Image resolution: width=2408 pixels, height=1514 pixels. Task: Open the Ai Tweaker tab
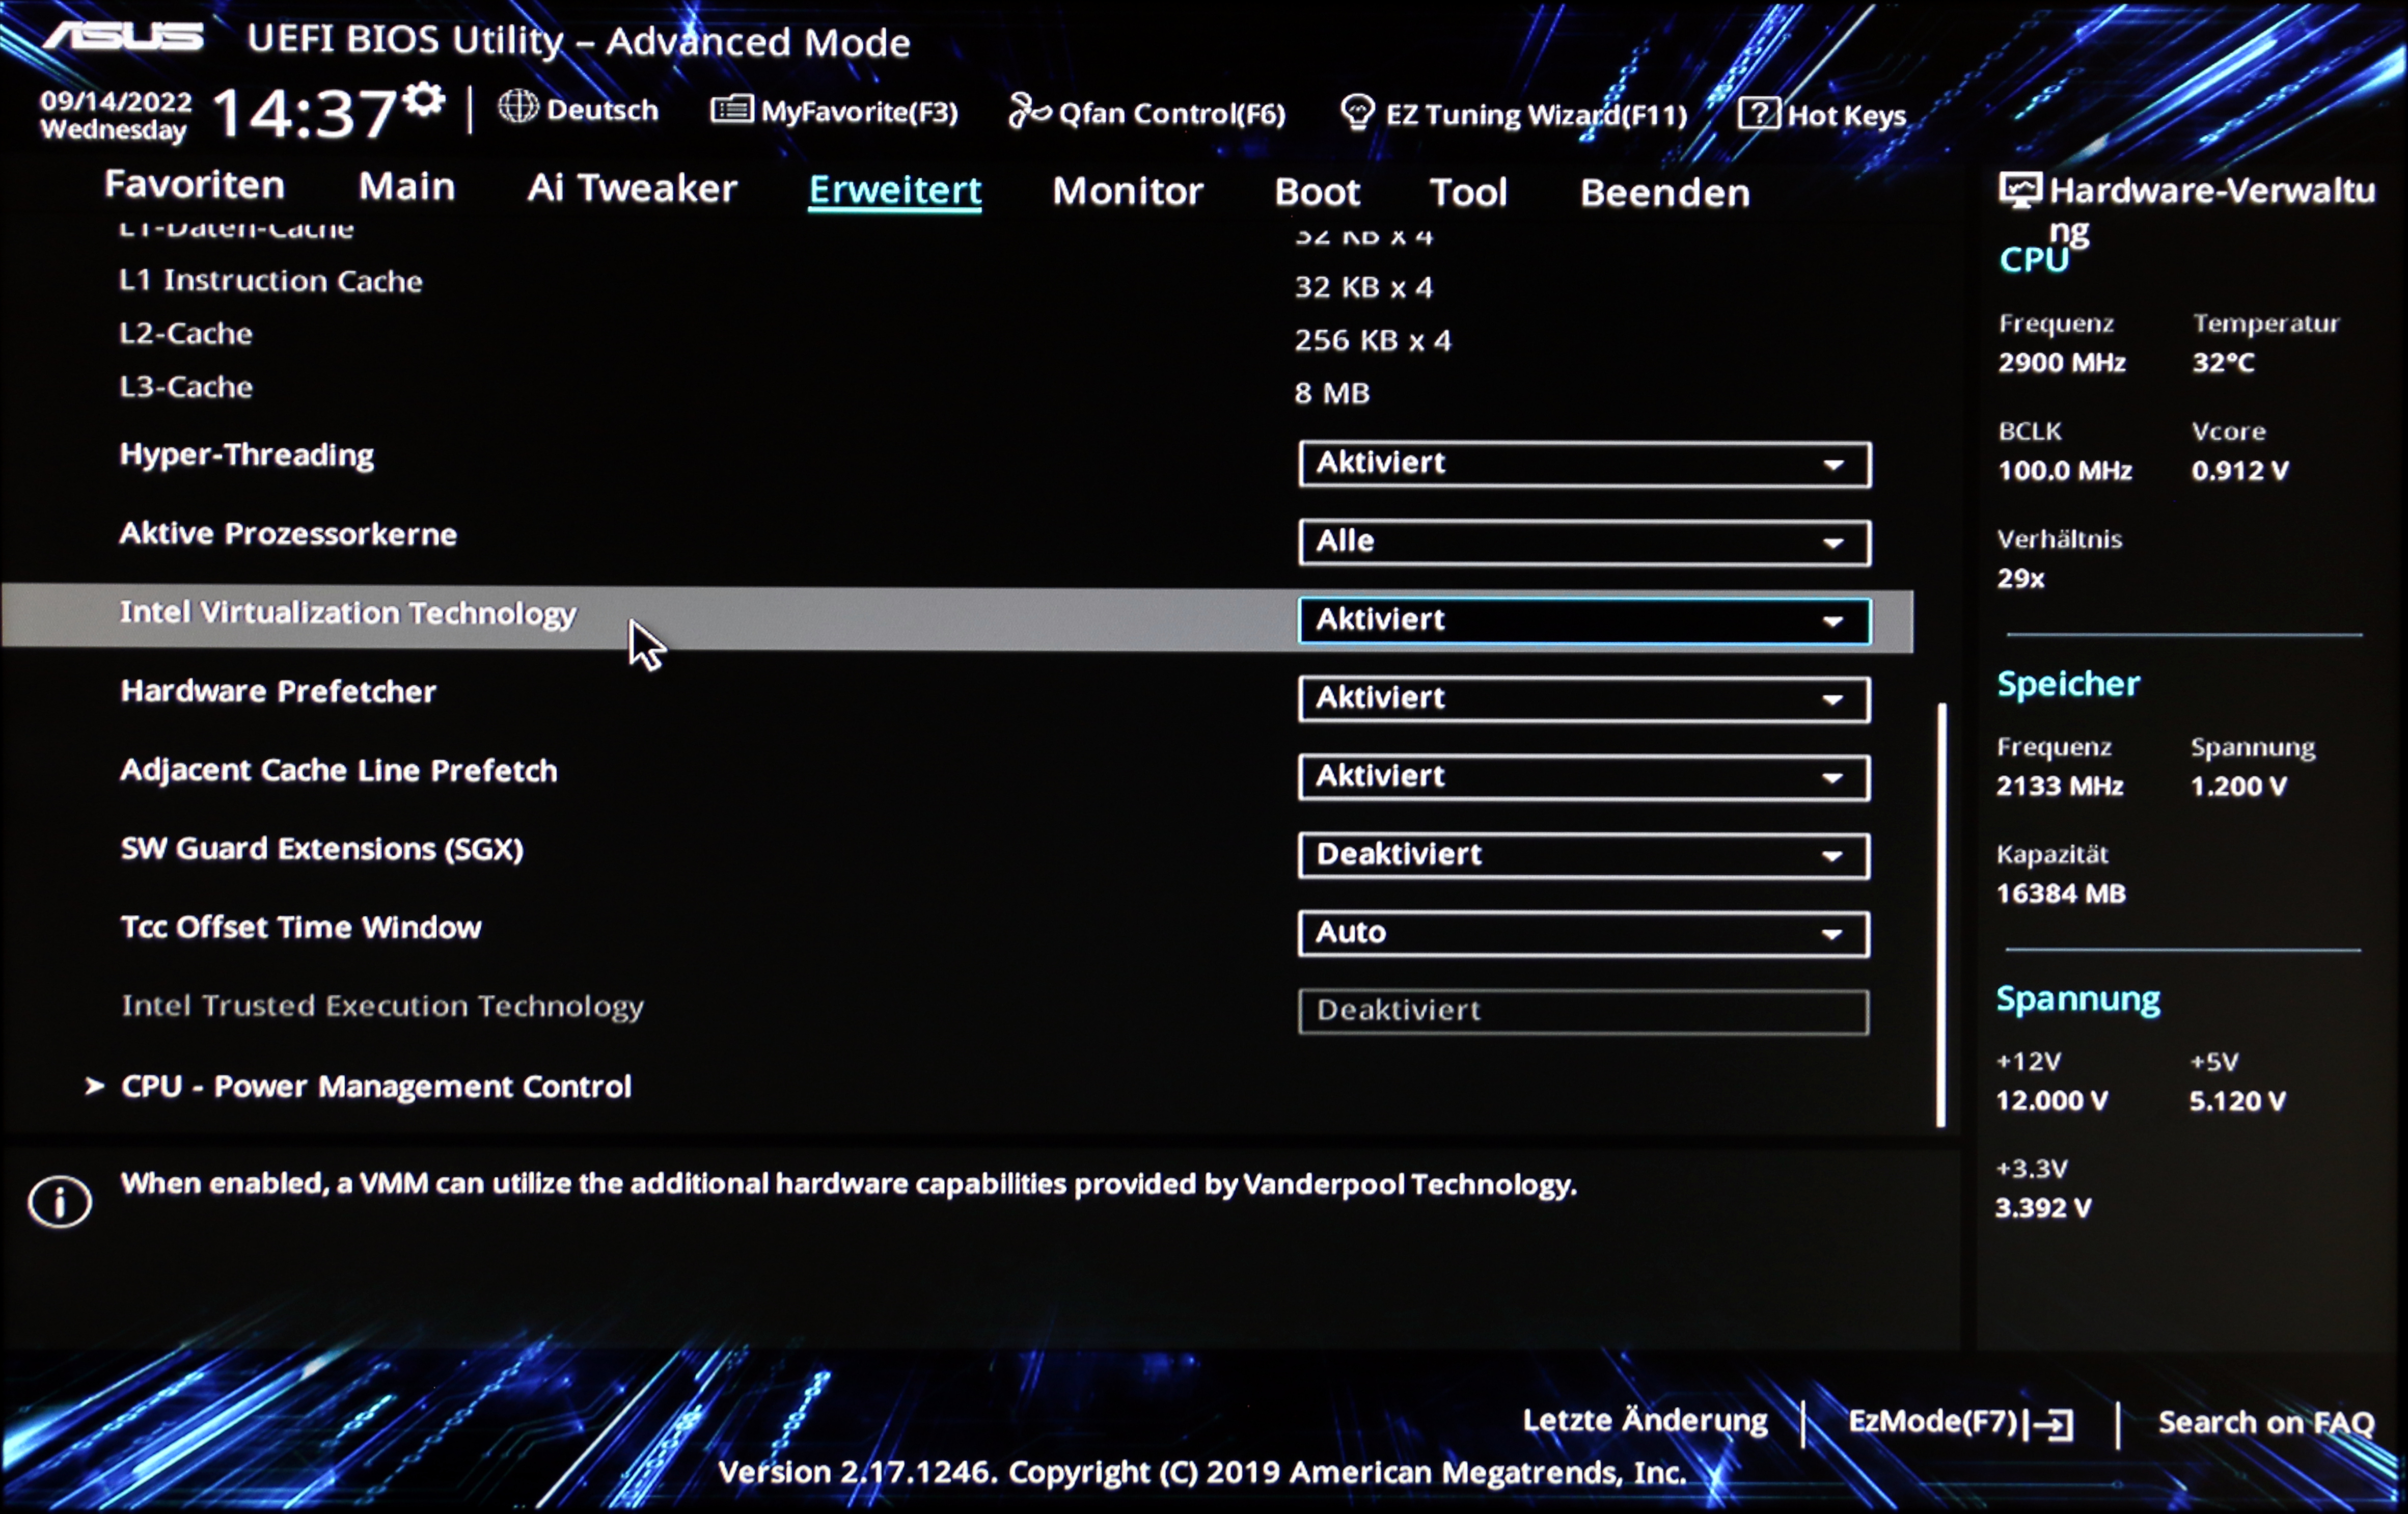coord(632,188)
